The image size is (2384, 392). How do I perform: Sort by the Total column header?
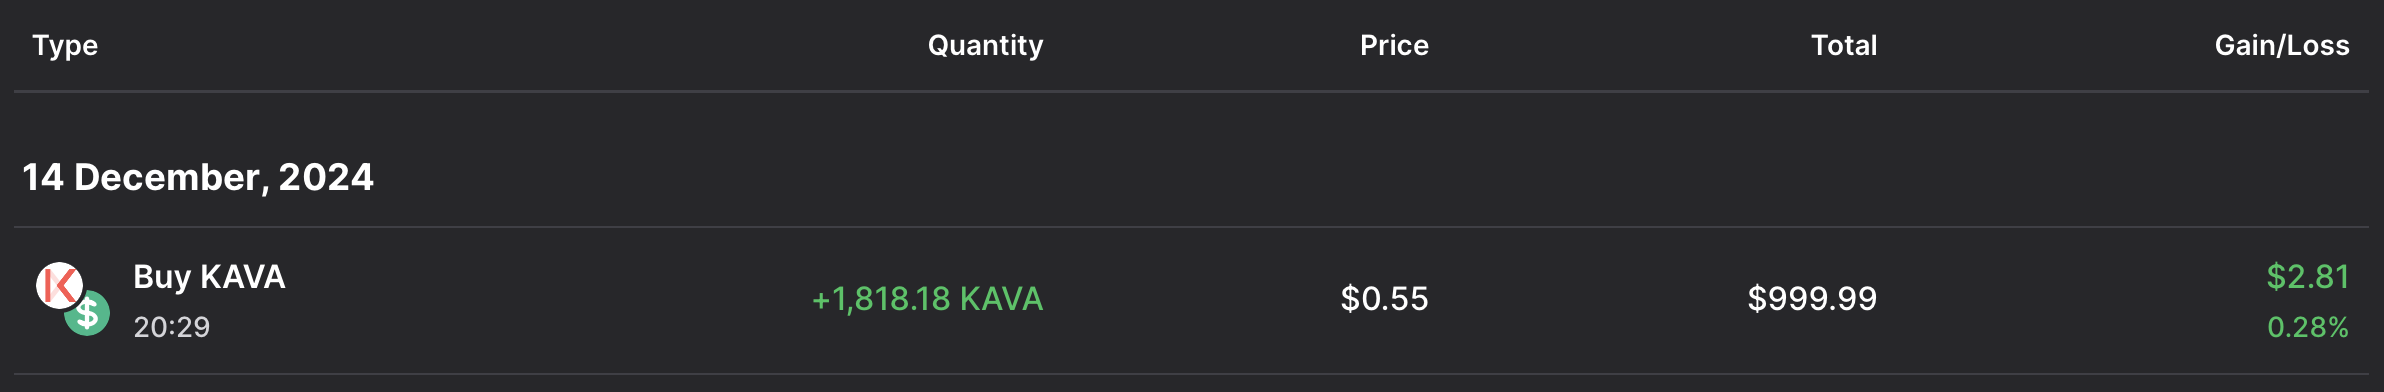pyautogui.click(x=1844, y=45)
